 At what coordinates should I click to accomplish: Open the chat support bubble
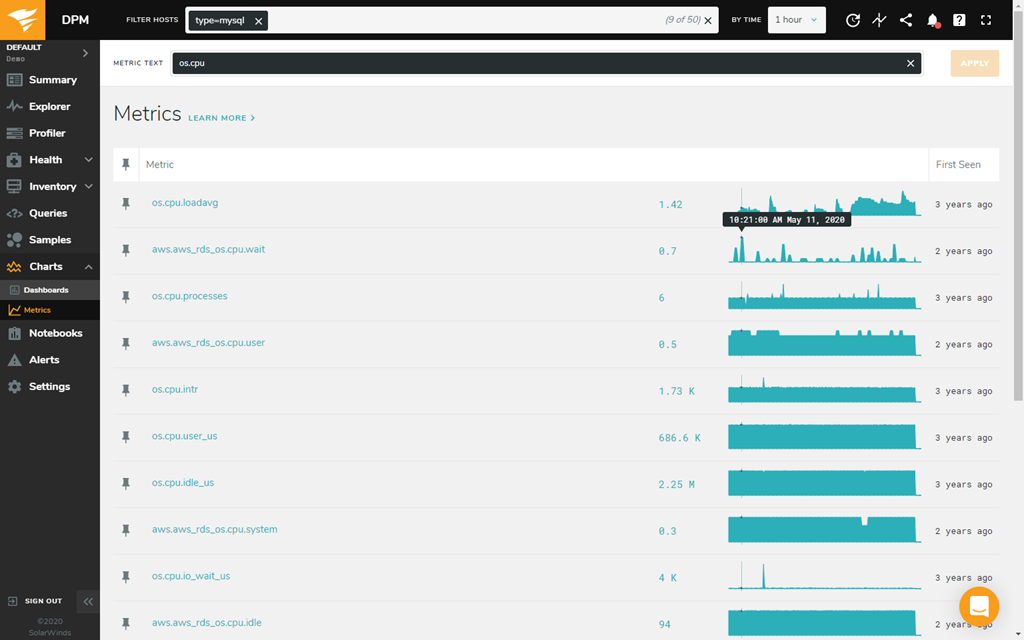(x=979, y=606)
